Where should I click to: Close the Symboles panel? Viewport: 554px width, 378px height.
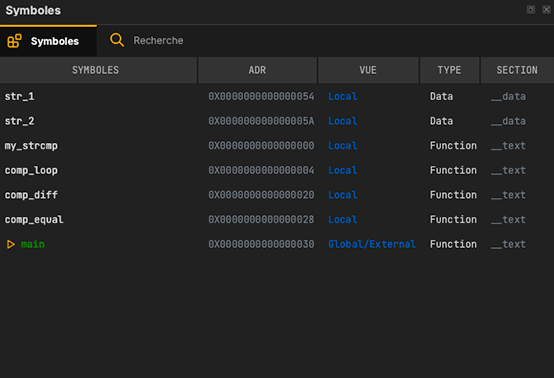pos(546,10)
